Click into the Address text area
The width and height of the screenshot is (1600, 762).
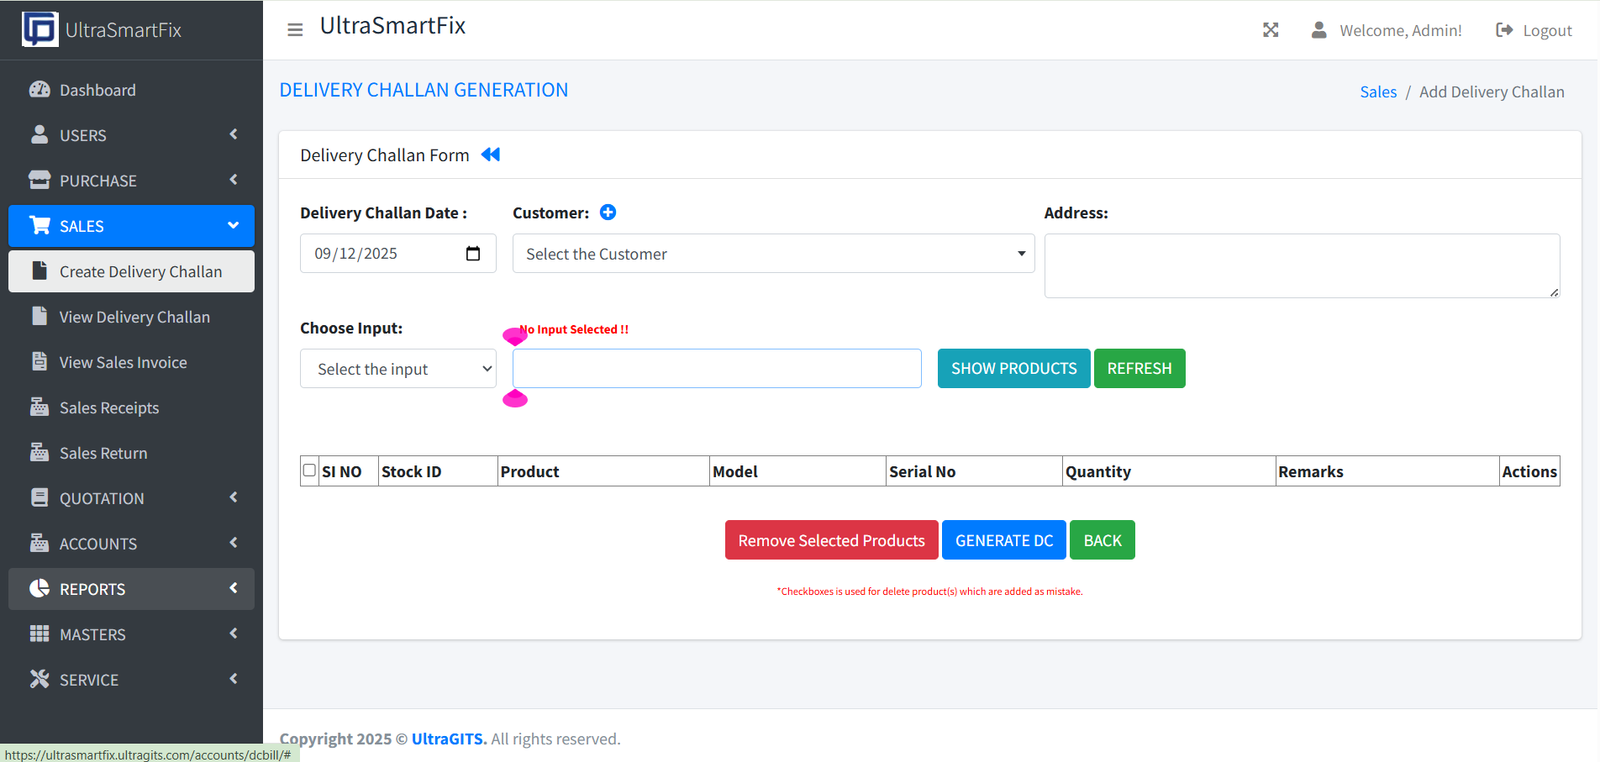(1302, 266)
